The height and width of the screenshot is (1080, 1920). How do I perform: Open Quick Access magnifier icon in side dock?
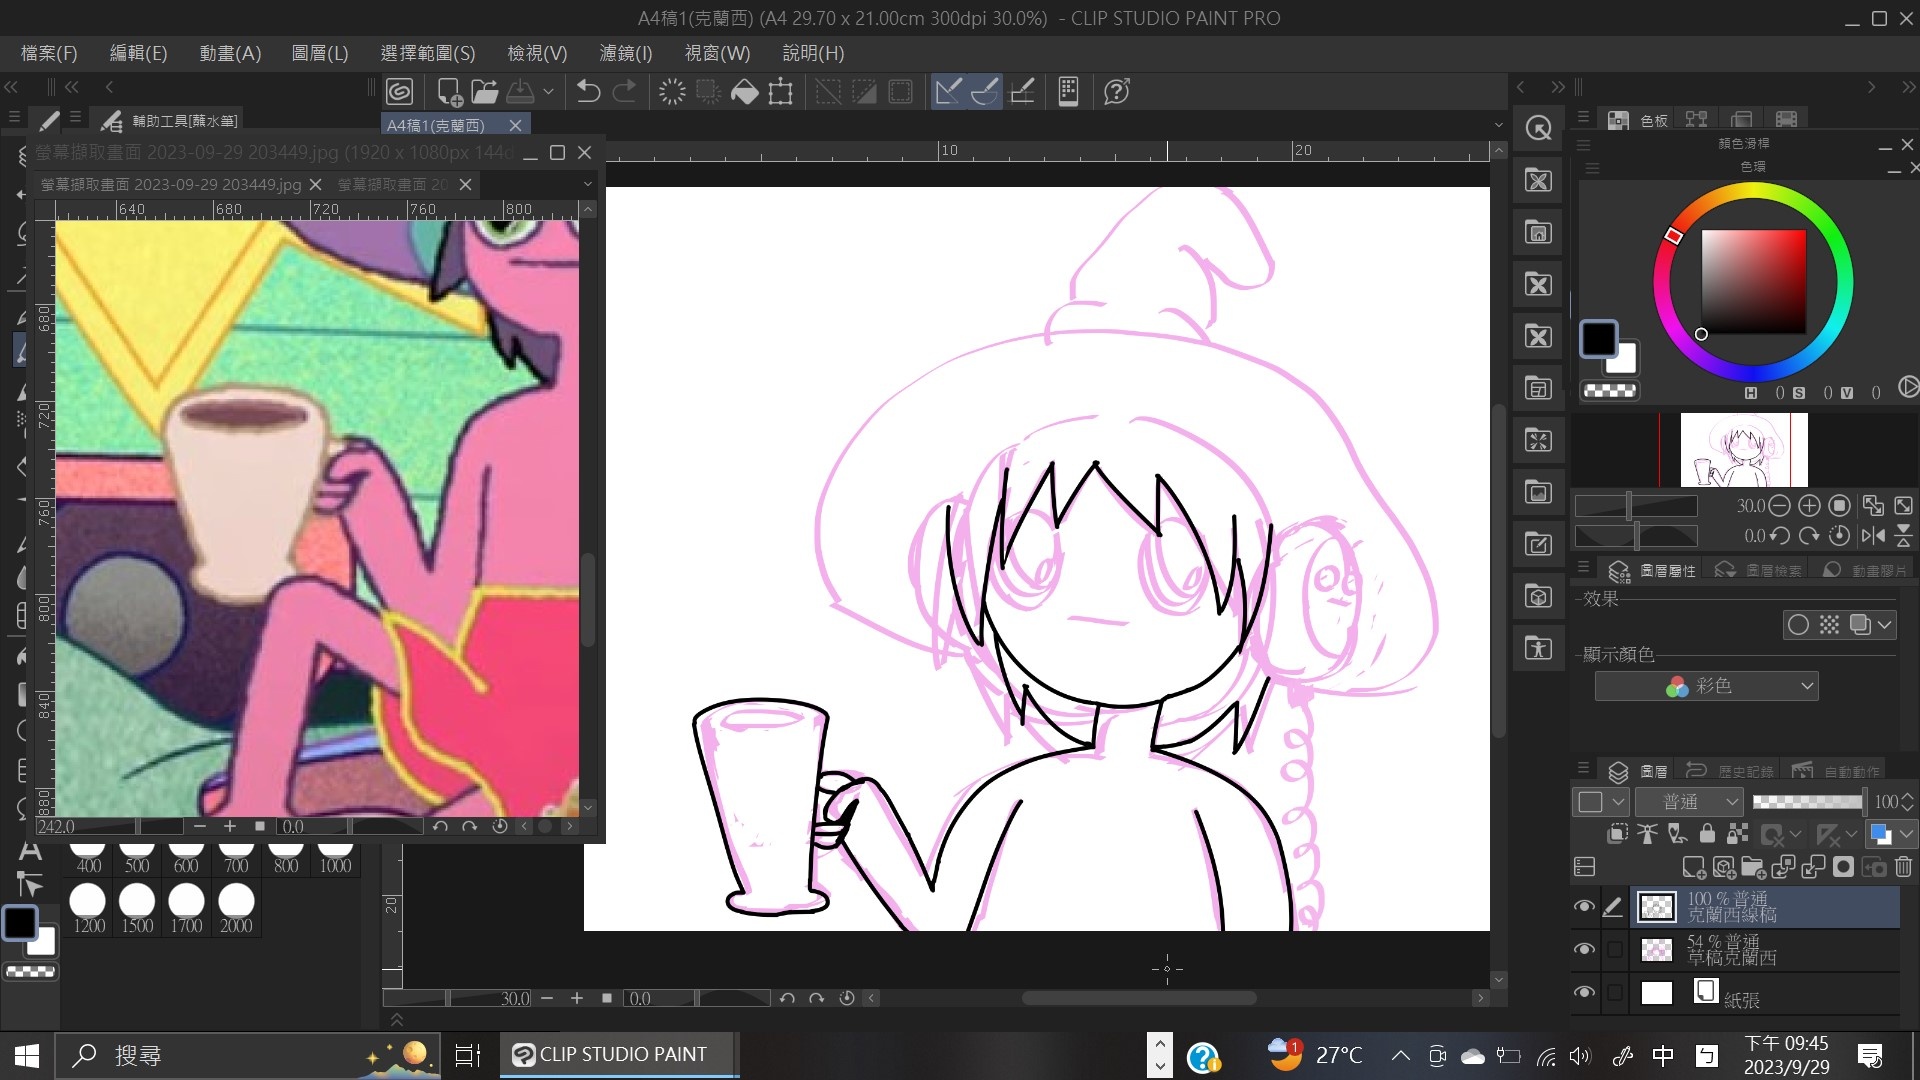point(1538,128)
